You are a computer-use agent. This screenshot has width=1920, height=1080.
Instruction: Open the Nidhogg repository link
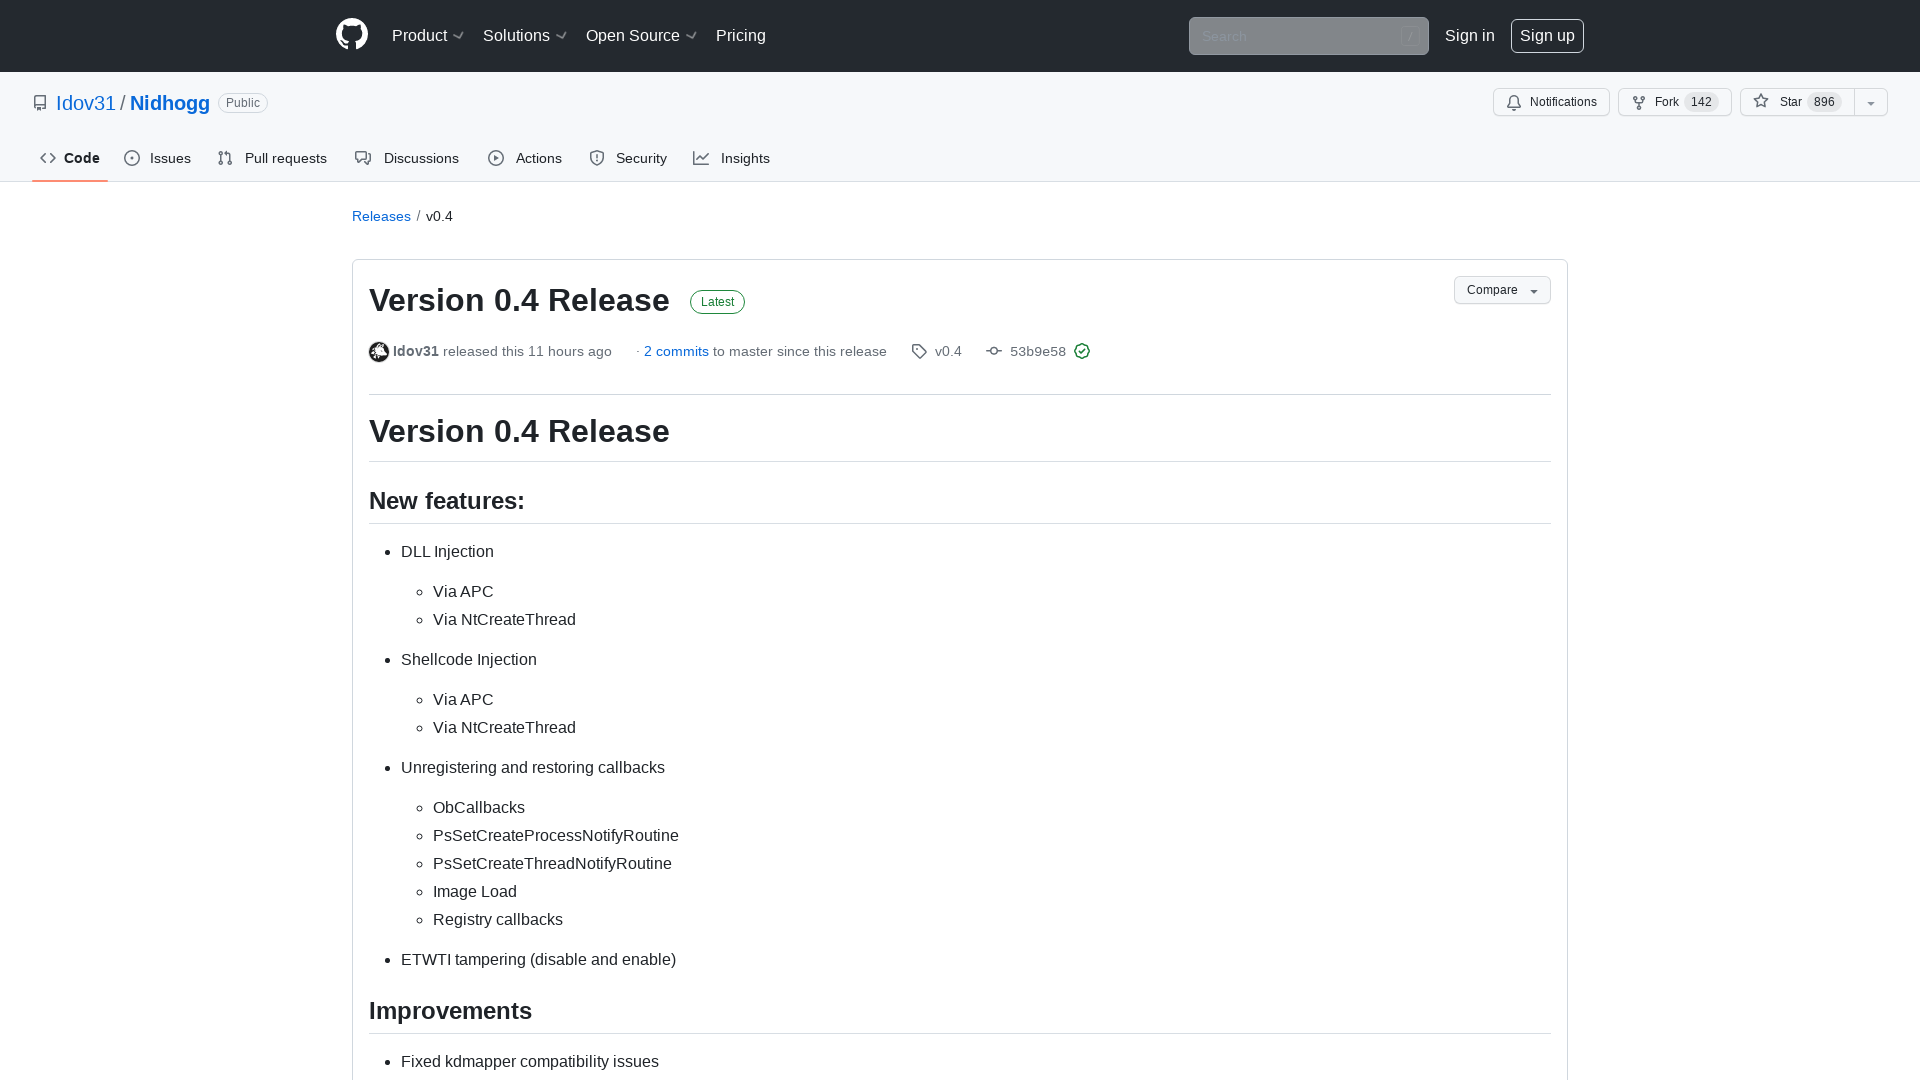coord(170,103)
